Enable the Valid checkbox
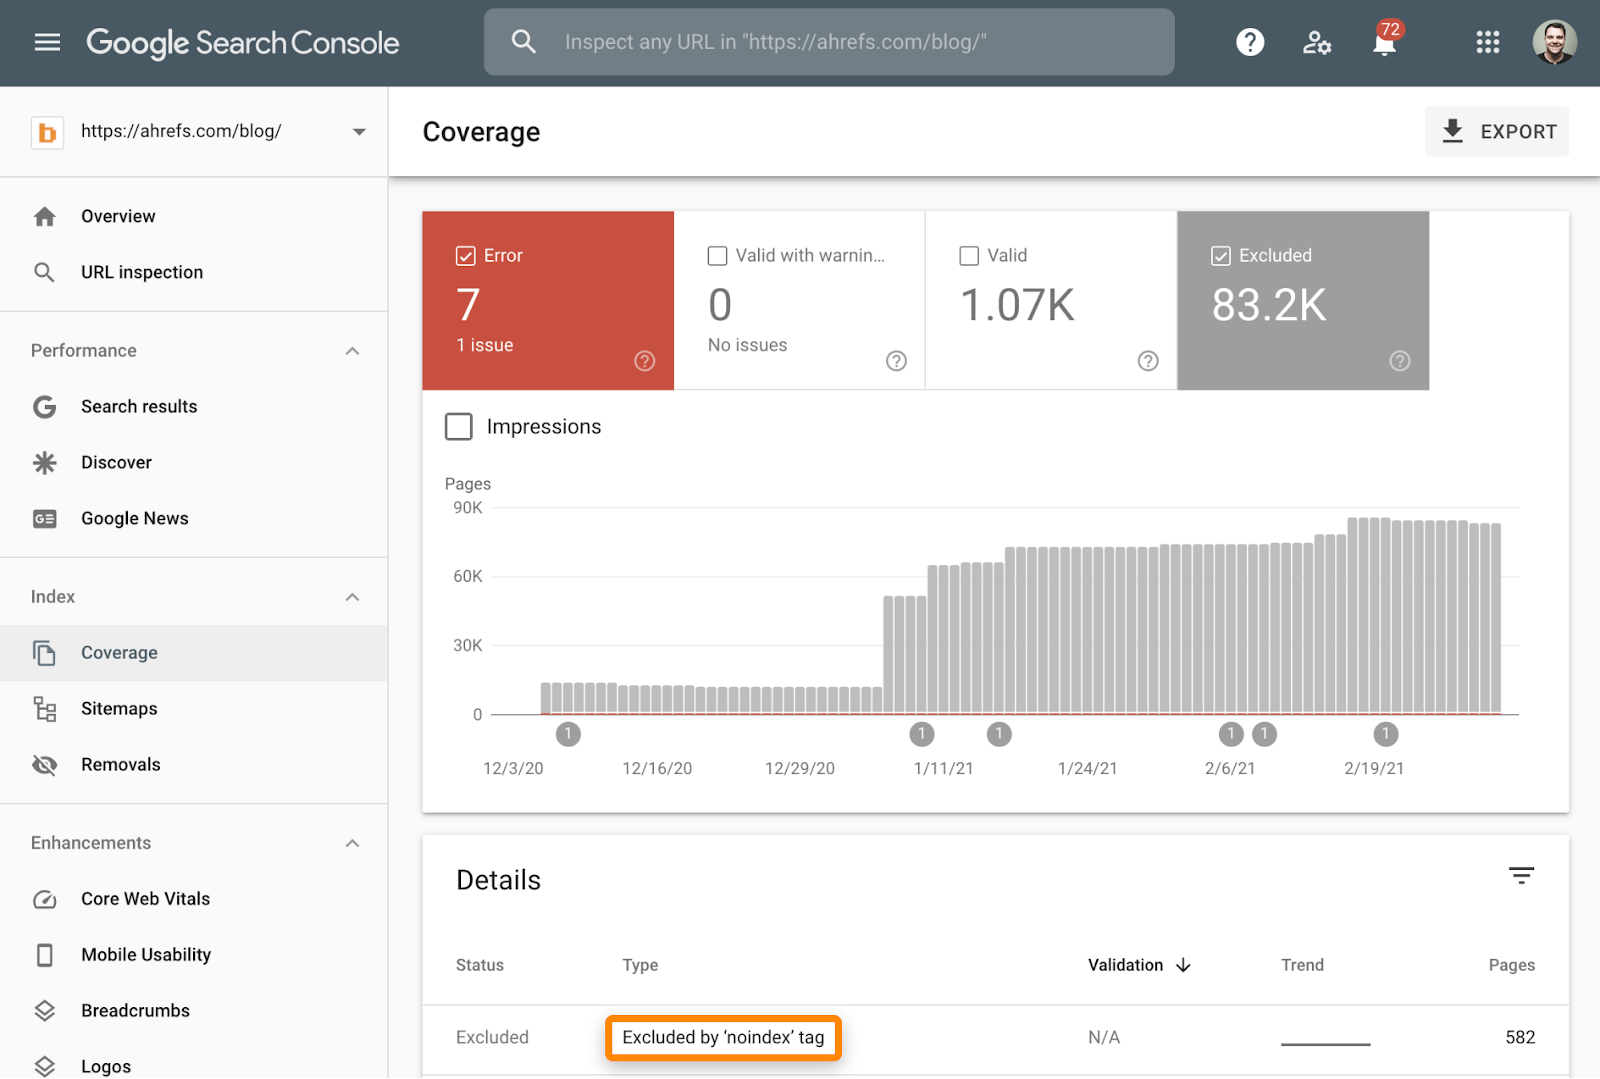The height and width of the screenshot is (1079, 1600). (x=969, y=256)
